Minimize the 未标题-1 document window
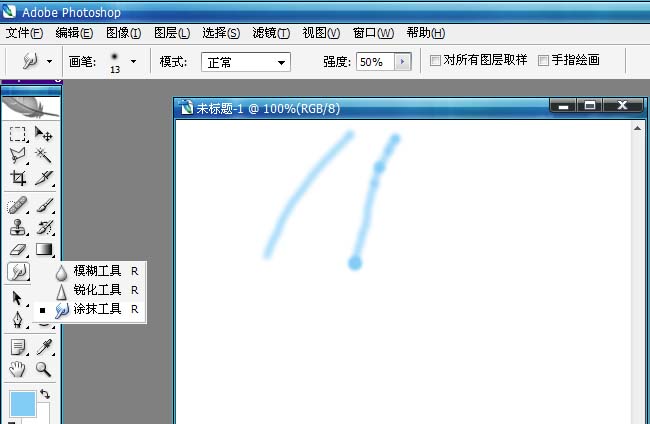This screenshot has height=424, width=650. [x=563, y=106]
